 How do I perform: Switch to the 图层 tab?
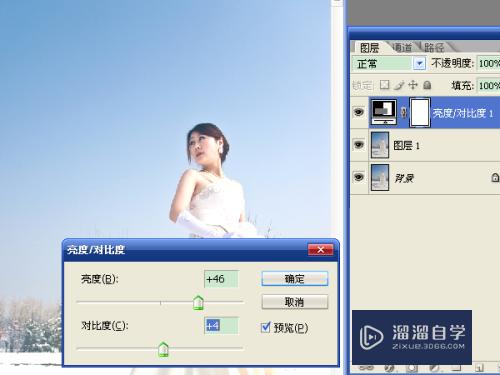pos(369,48)
